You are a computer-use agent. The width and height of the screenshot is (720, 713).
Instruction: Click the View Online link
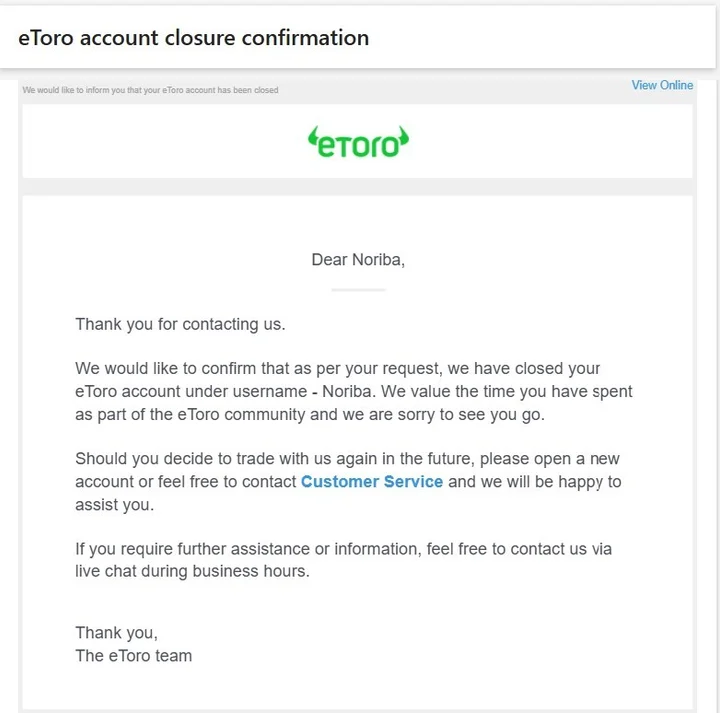661,85
